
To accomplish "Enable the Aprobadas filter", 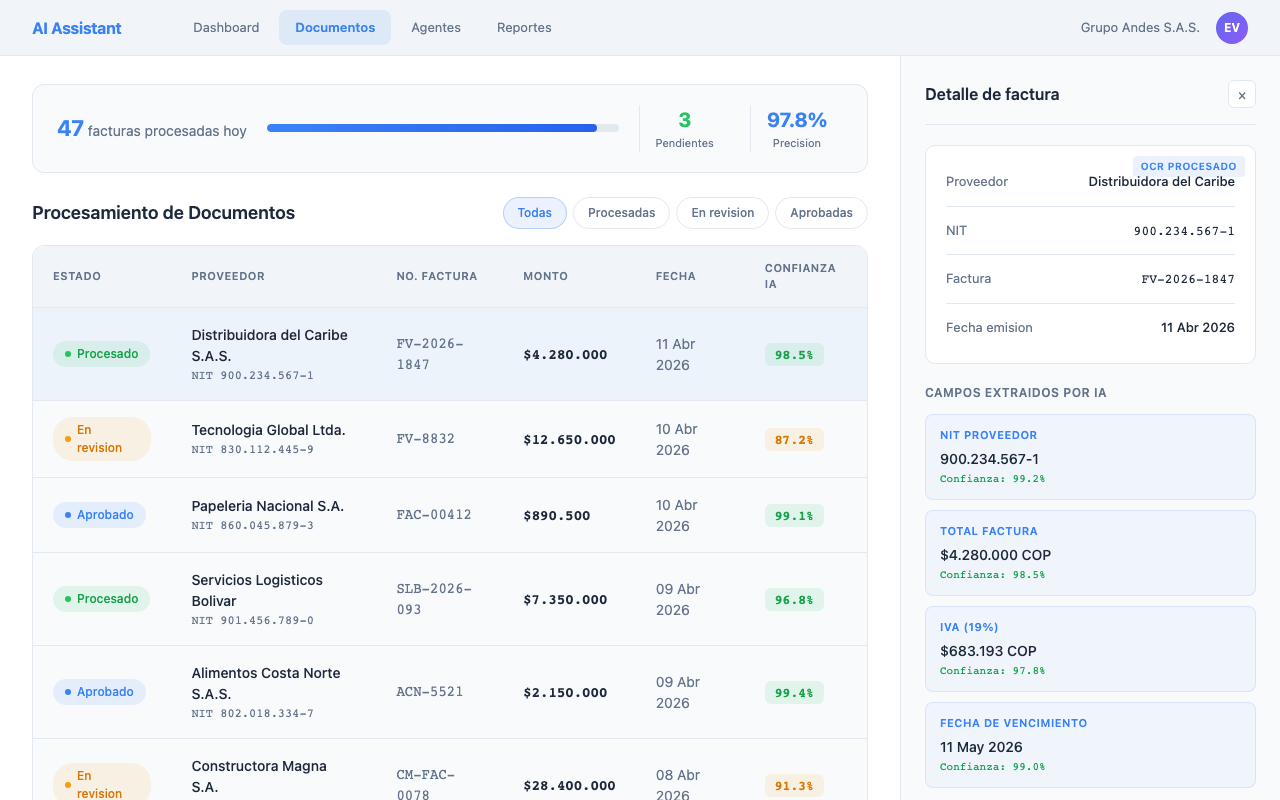I will (821, 212).
